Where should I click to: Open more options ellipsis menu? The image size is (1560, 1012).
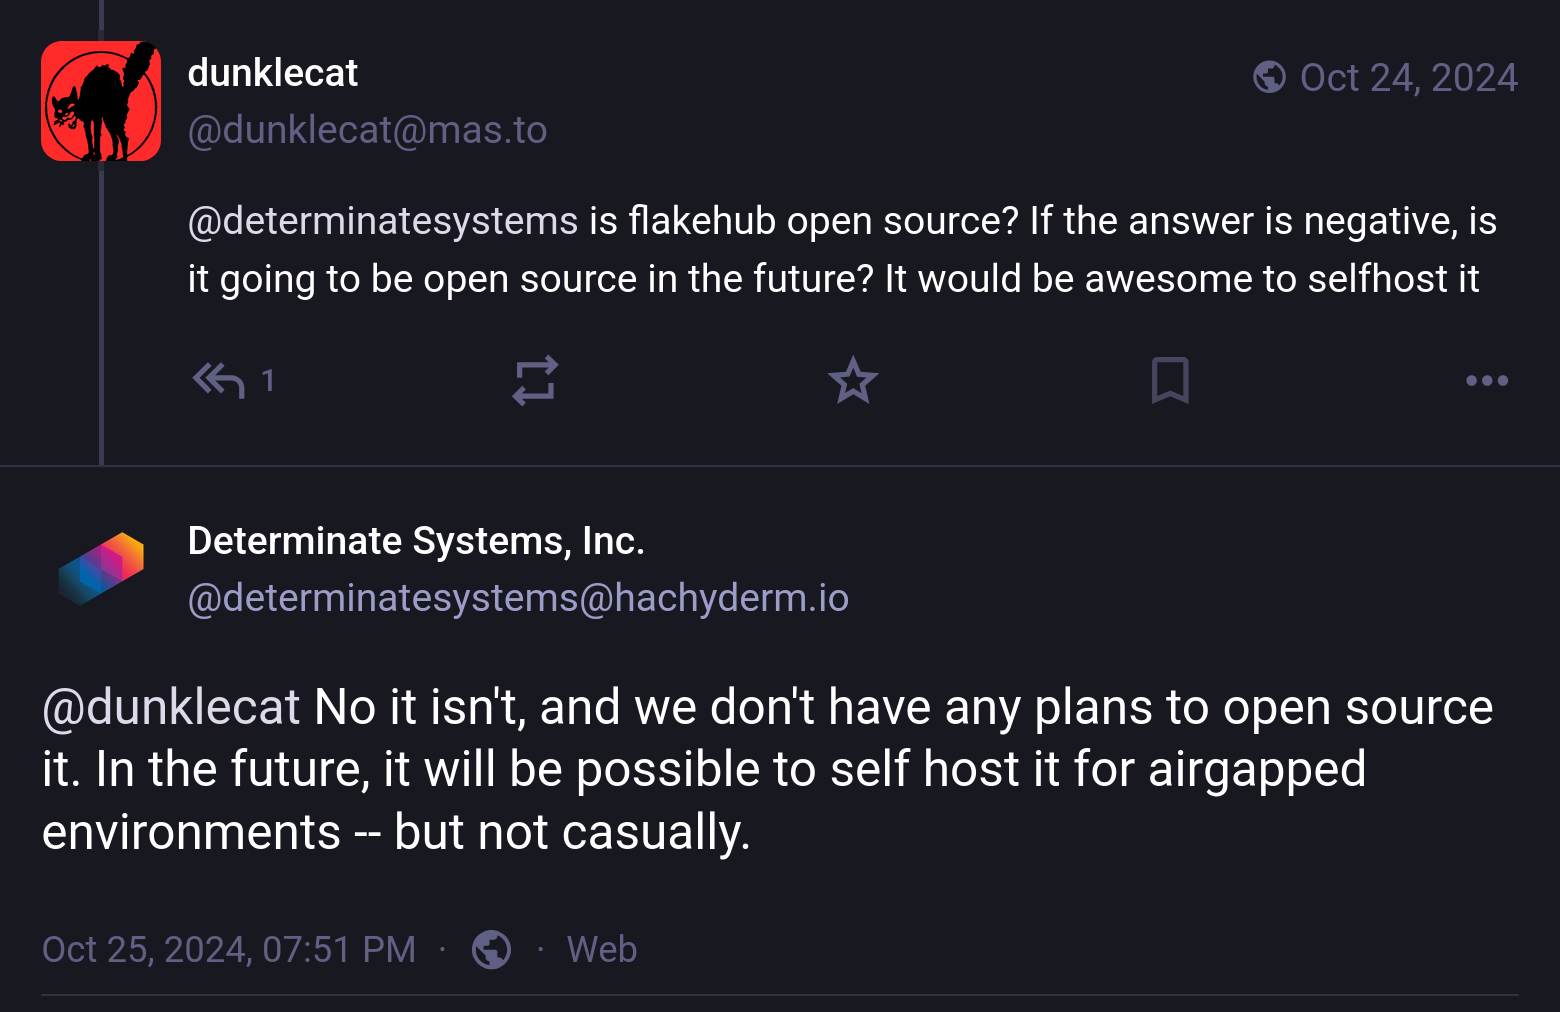pos(1486,381)
